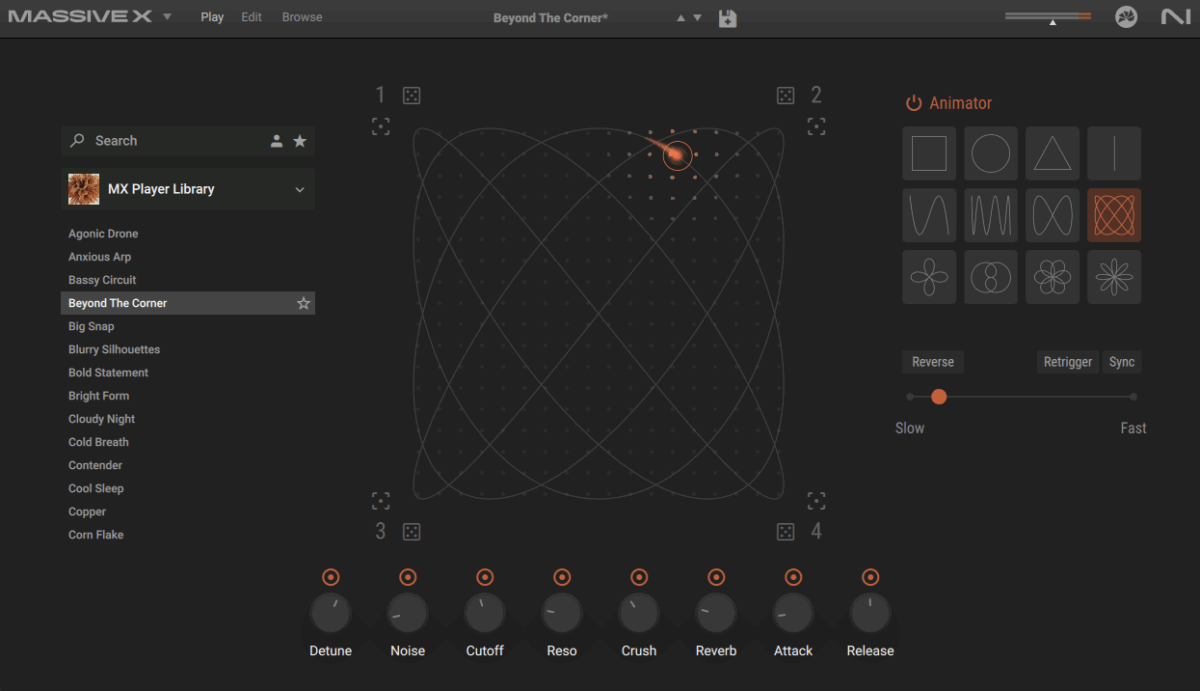
Task: Turn on Sync for the animator
Action: click(1121, 361)
